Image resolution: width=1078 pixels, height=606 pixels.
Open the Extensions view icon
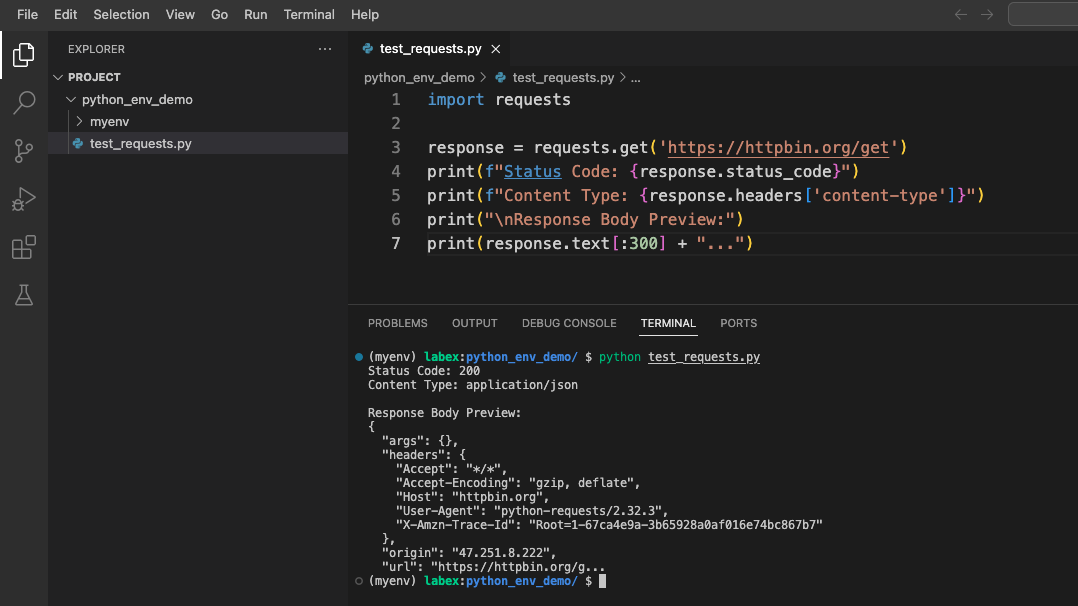(x=23, y=247)
